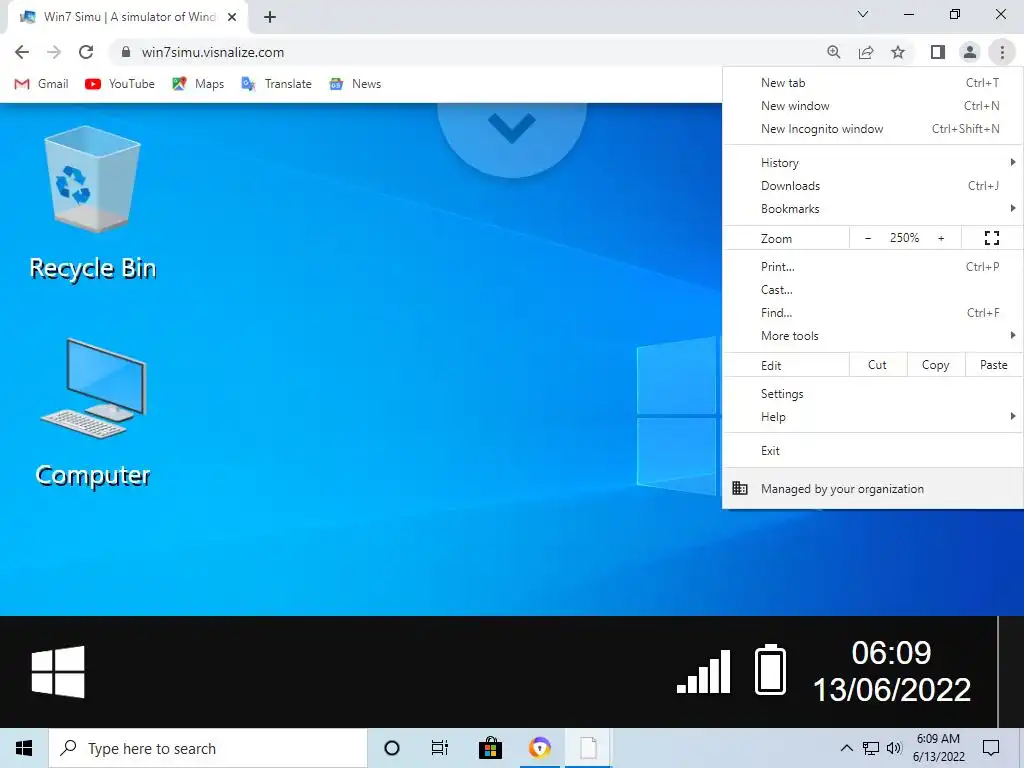1024x768 pixels.
Task: Click the simulator battery icon
Action: [771, 669]
